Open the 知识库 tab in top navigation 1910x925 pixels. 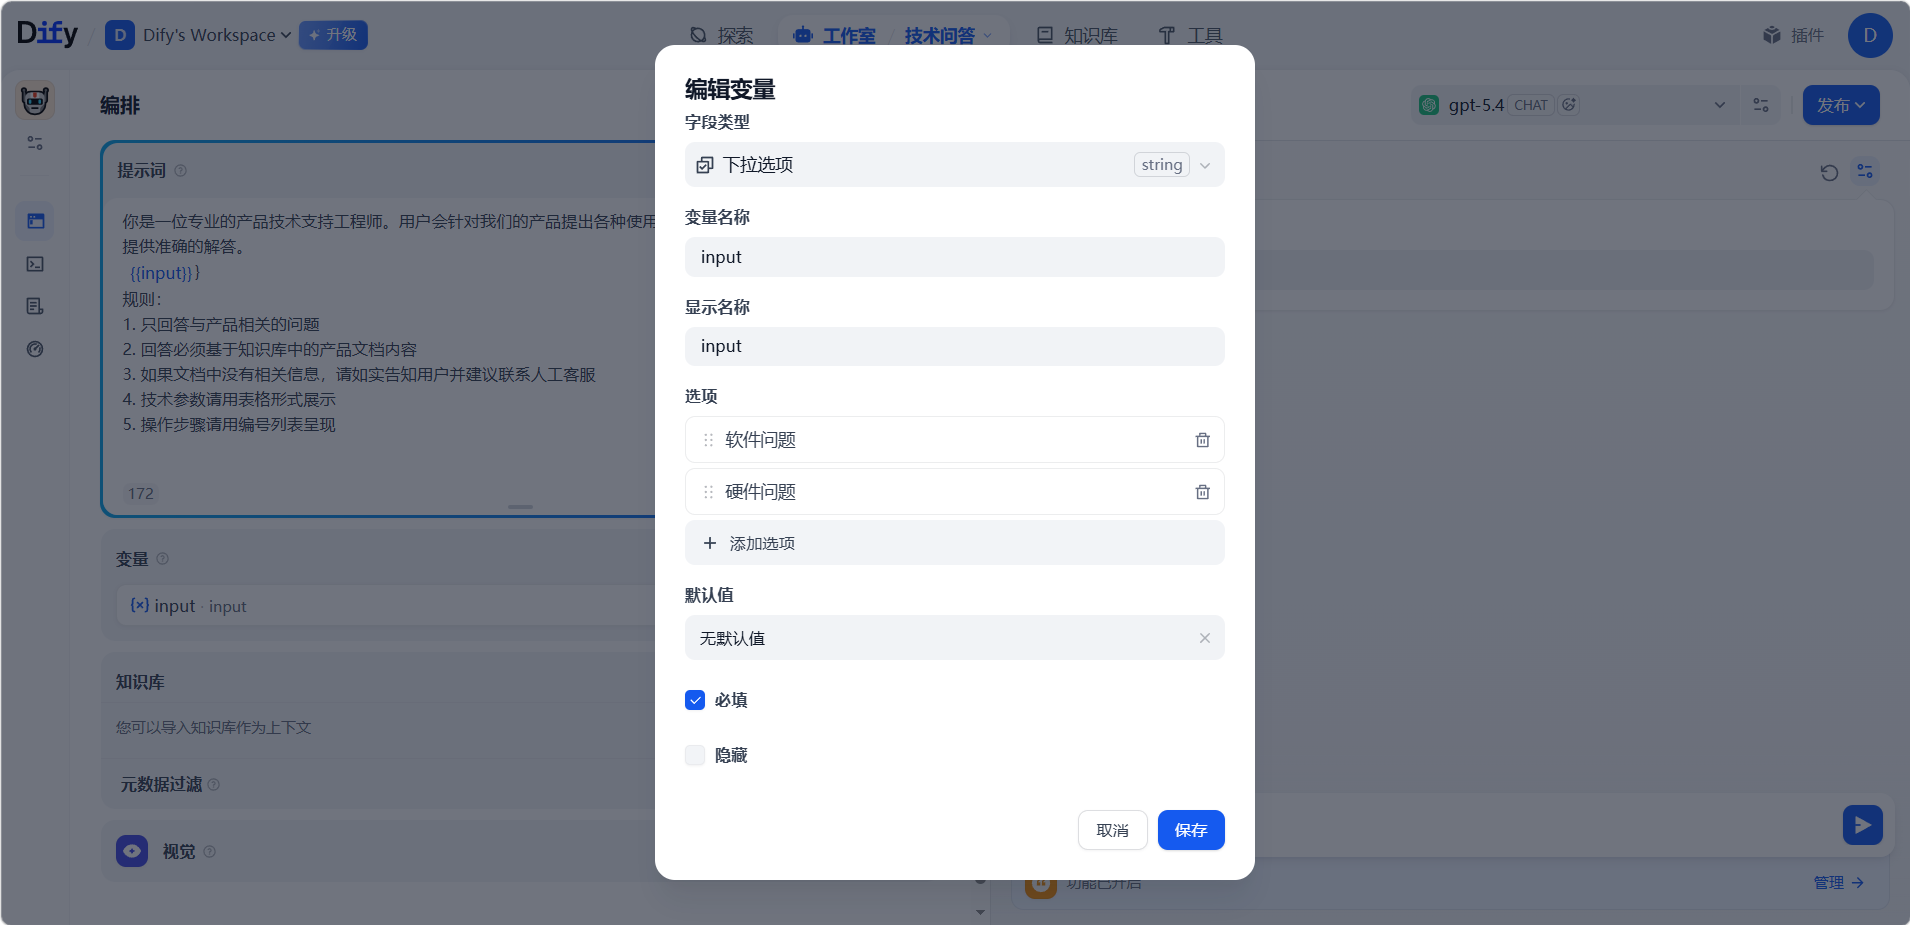(1077, 35)
